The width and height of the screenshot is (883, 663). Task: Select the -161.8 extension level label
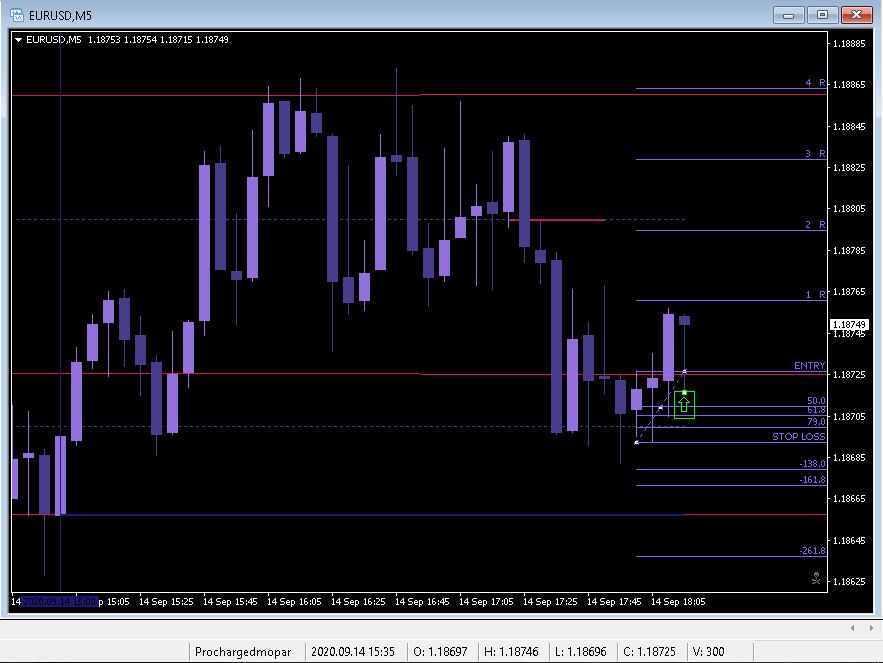pyautogui.click(x=812, y=480)
